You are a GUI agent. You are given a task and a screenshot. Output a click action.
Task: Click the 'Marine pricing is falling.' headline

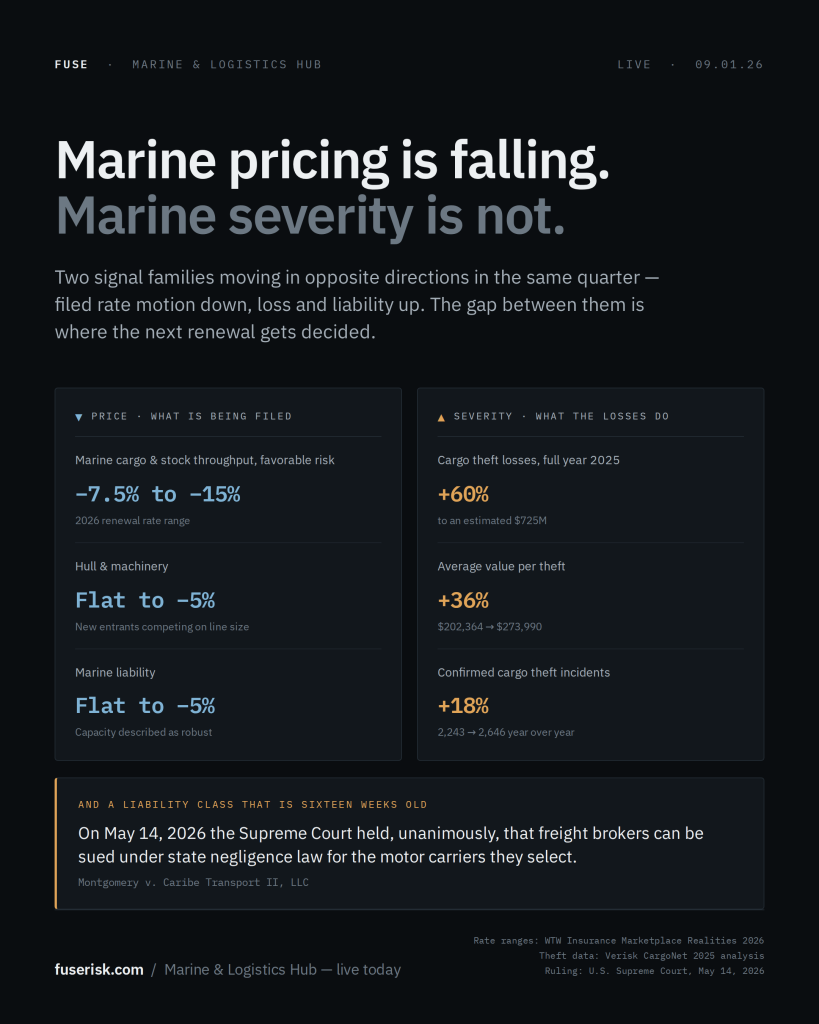tap(332, 161)
